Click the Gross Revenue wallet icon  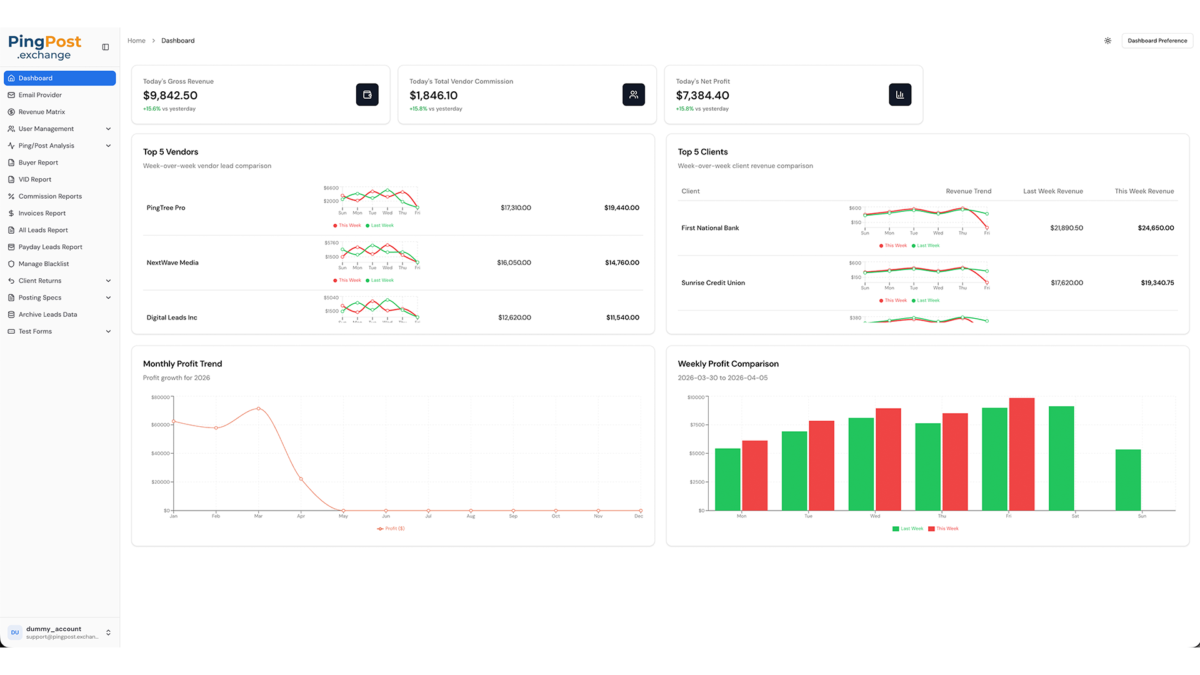pyautogui.click(x=367, y=95)
